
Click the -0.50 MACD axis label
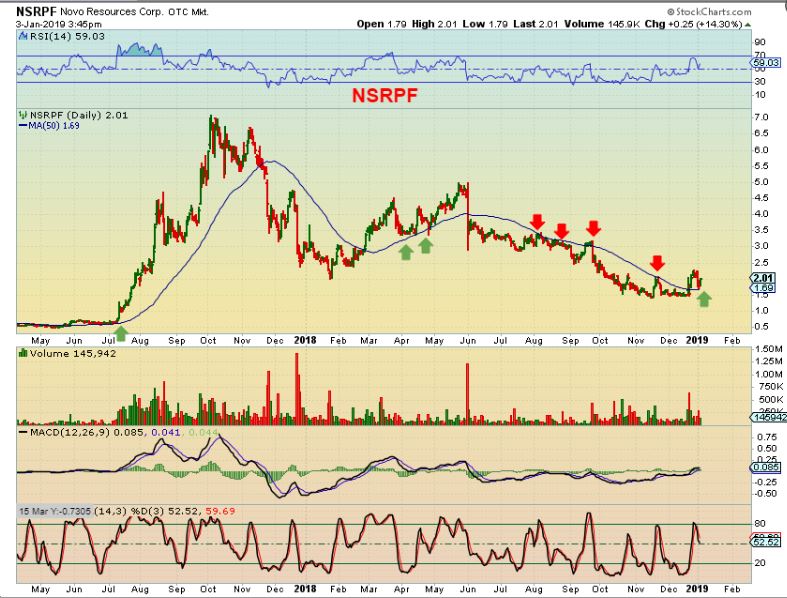[766, 494]
